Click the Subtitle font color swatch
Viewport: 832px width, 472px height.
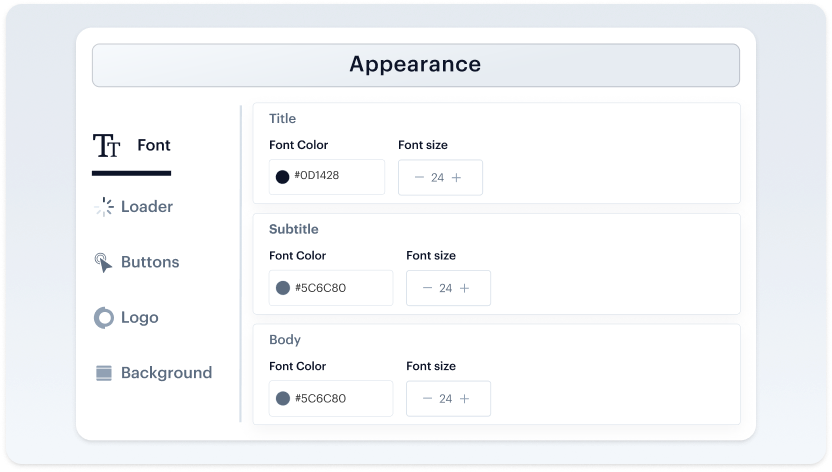283,288
